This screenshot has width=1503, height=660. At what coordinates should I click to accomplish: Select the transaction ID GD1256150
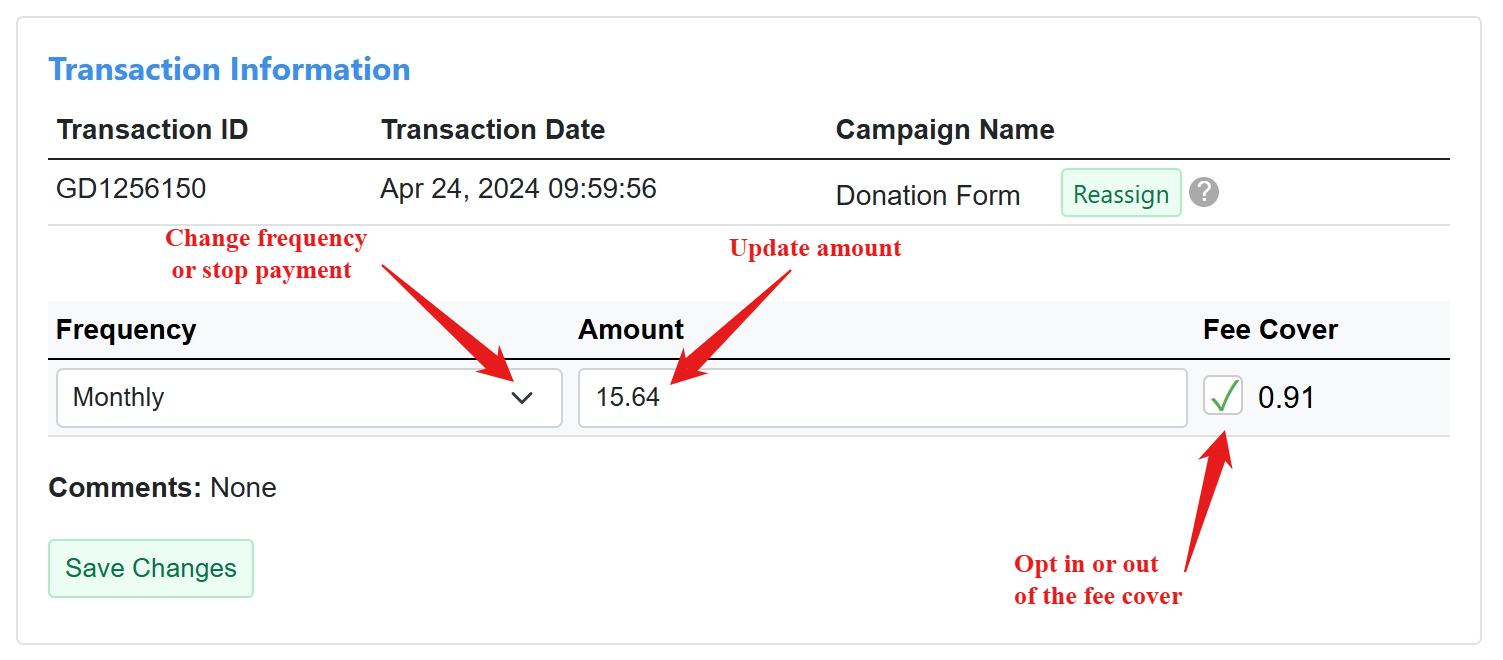tap(131, 189)
